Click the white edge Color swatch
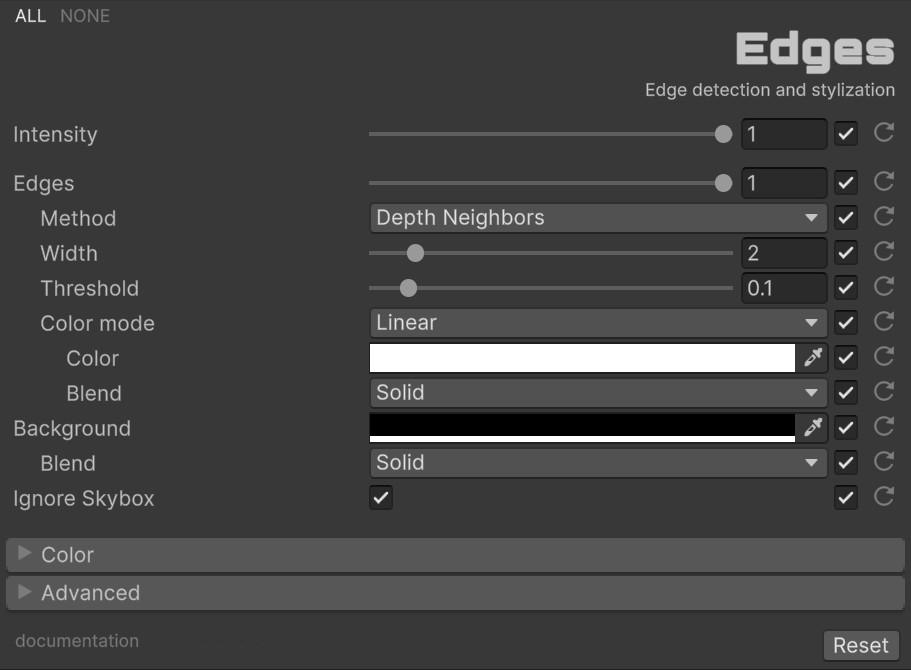Viewport: 911px width, 670px height. pyautogui.click(x=582, y=358)
